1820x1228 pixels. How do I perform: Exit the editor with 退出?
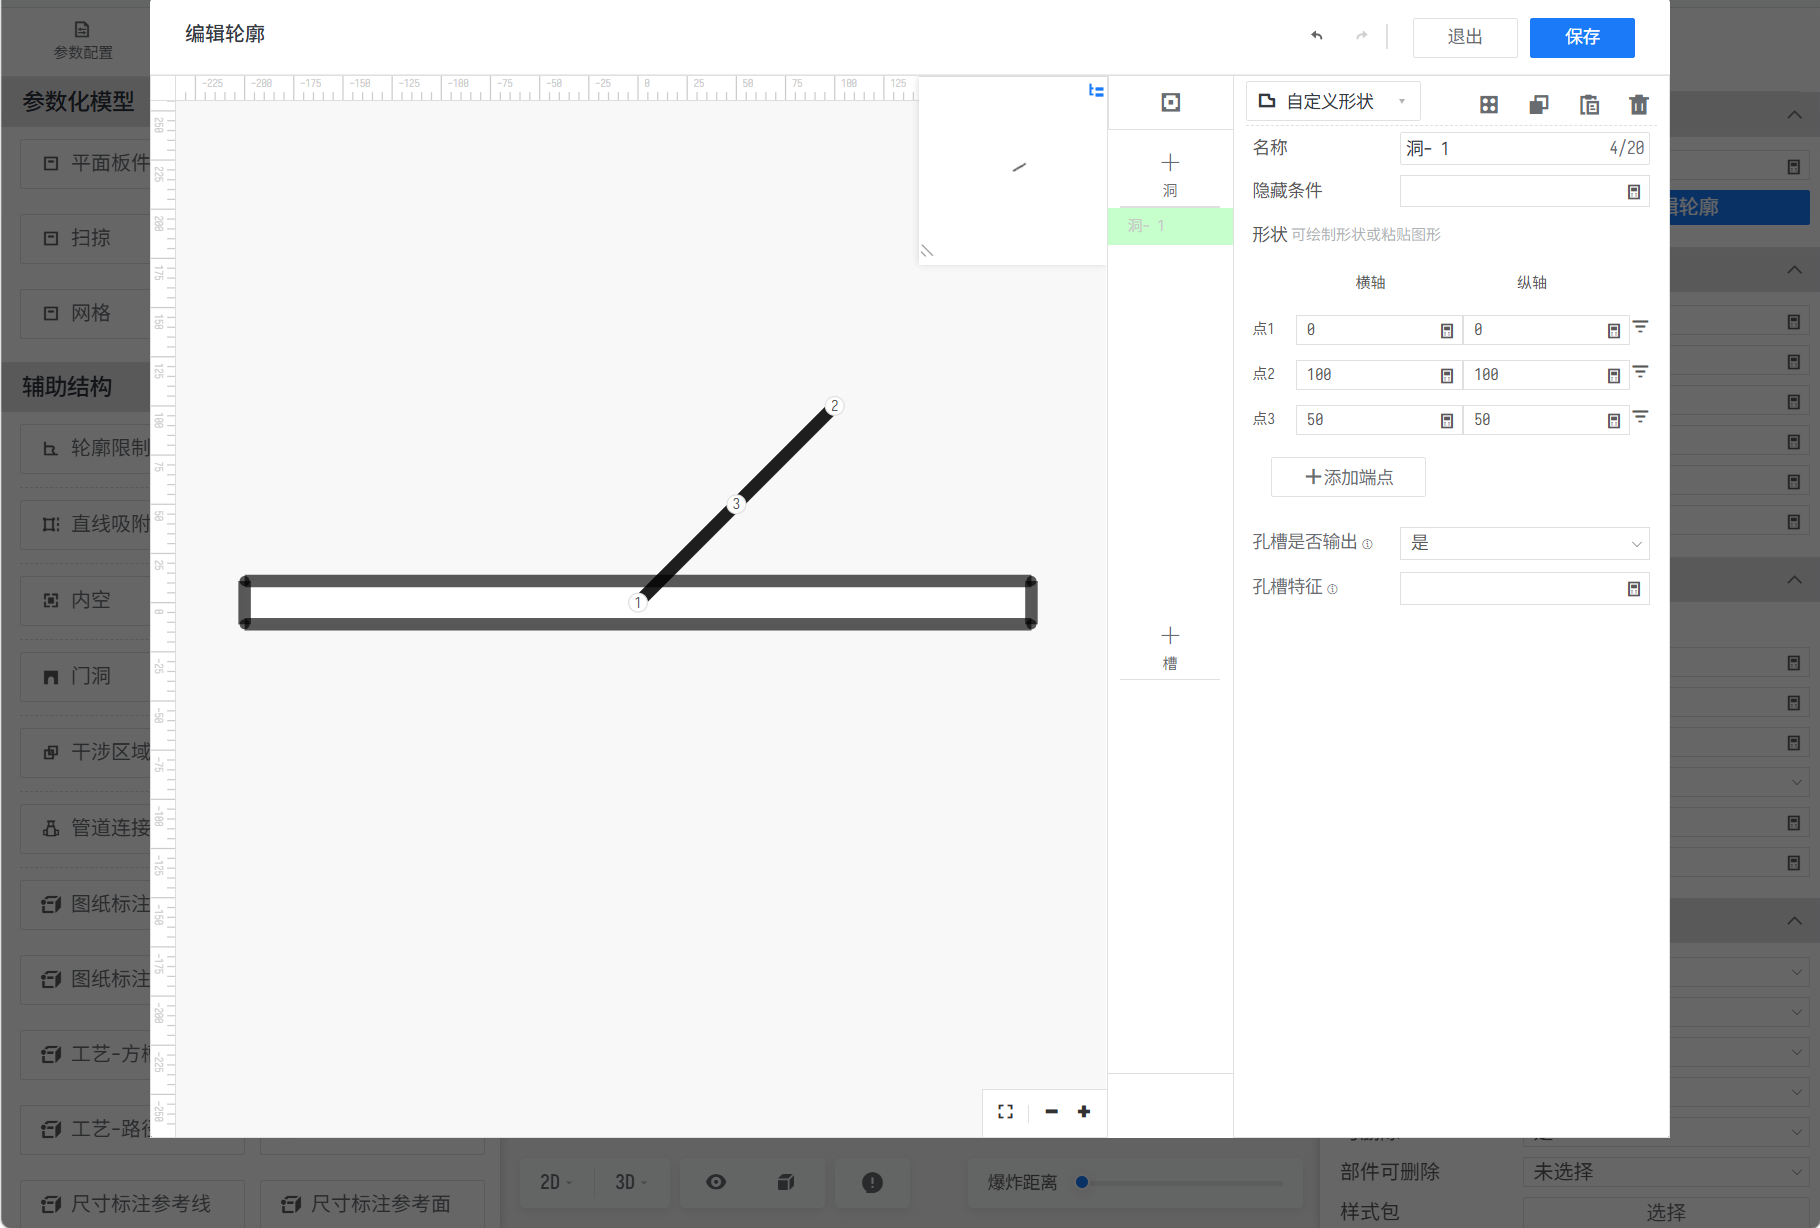1465,37
